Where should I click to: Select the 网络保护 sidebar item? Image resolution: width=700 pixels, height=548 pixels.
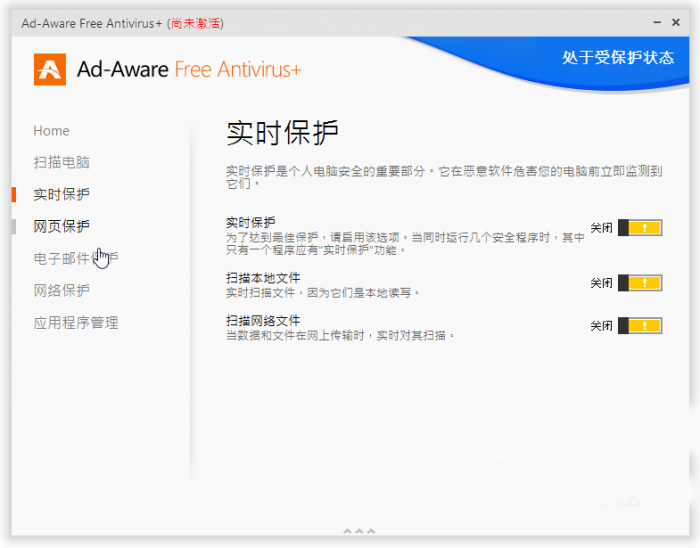tap(61, 290)
